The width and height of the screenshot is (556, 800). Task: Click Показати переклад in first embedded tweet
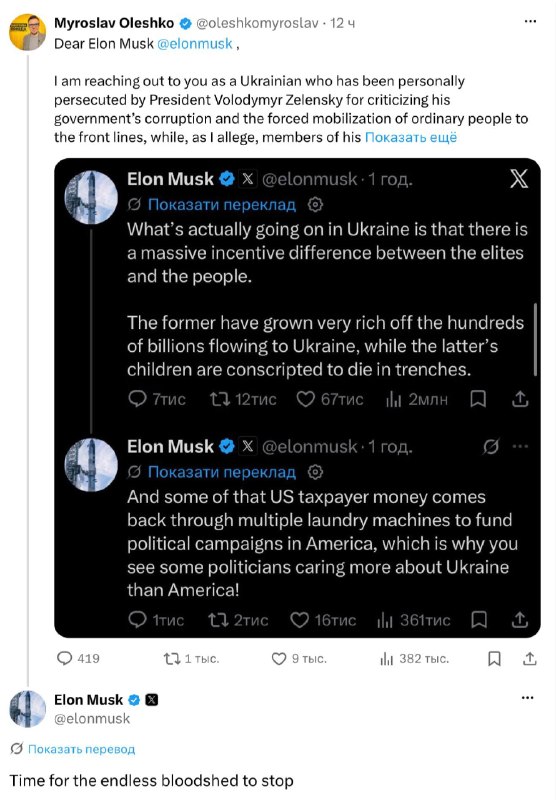pyautogui.click(x=221, y=205)
